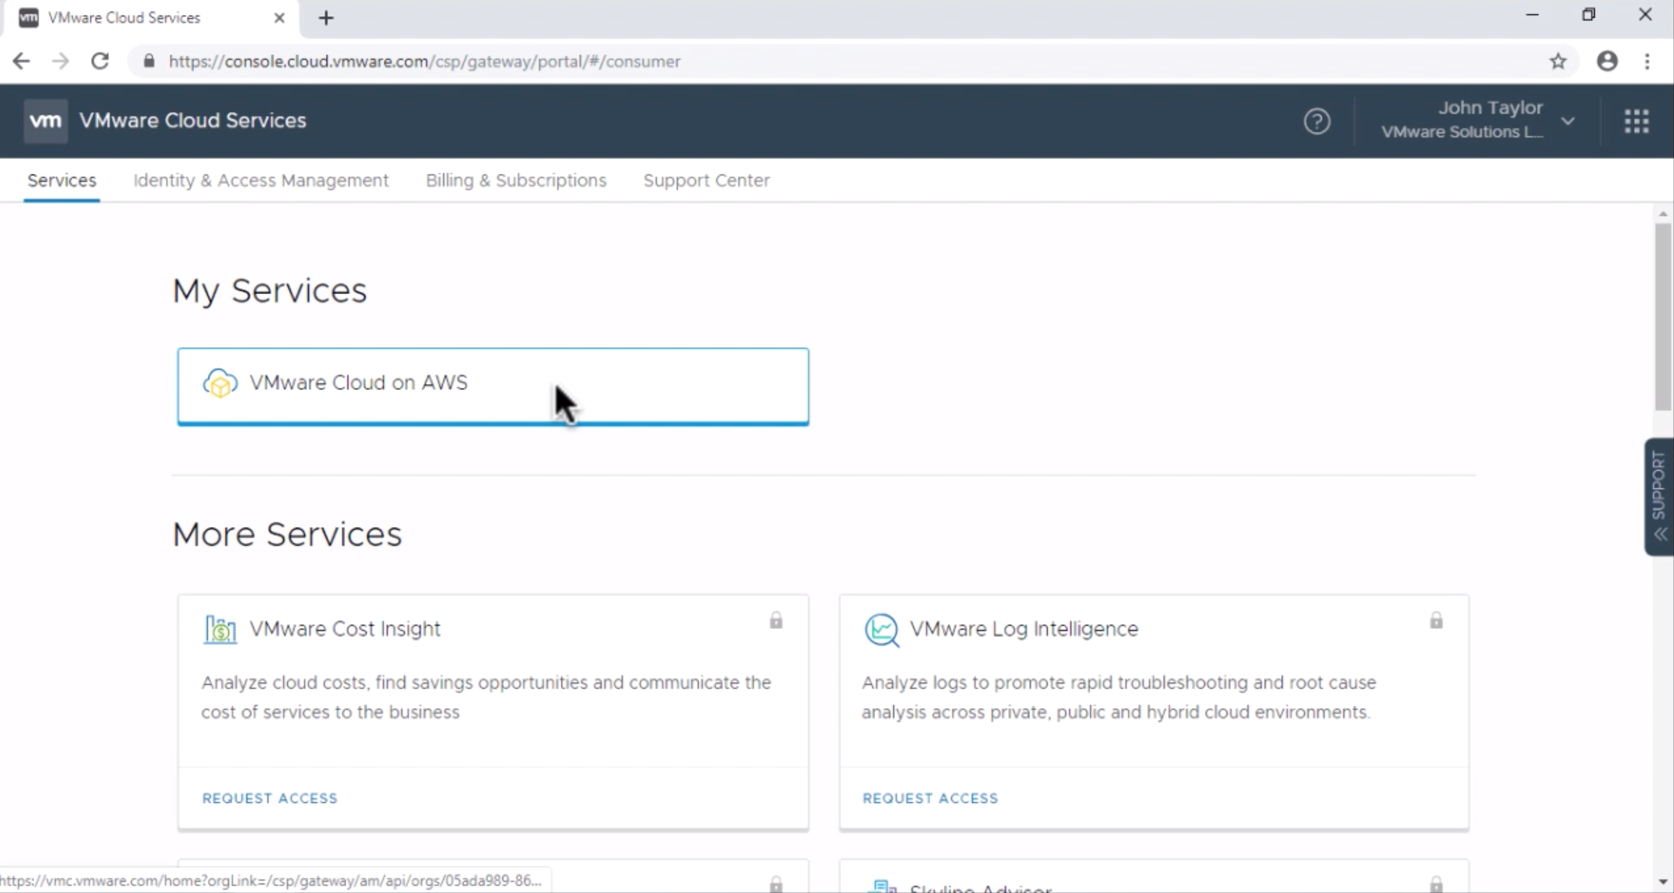Open the Chrome profile avatar icon
This screenshot has height=893, width=1674.
pyautogui.click(x=1607, y=61)
